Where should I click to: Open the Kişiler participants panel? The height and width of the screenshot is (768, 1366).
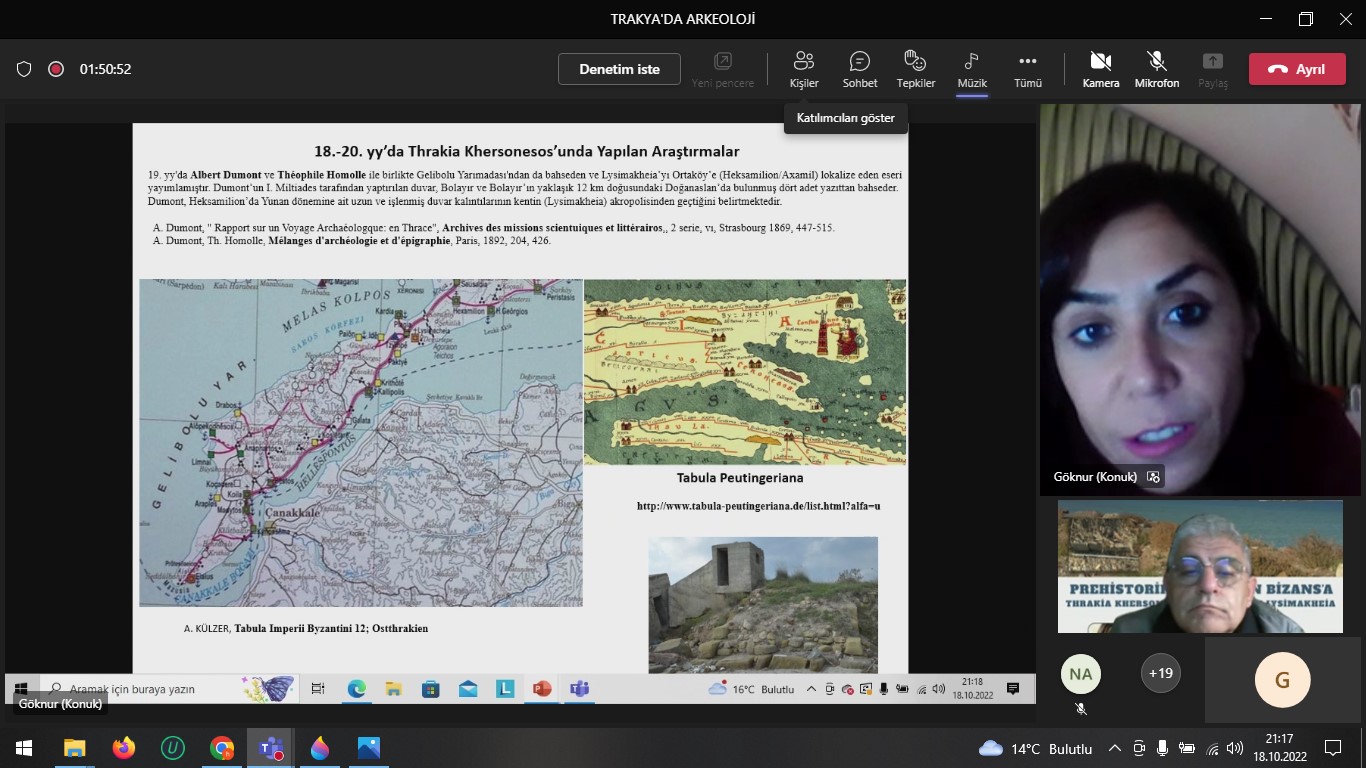tap(804, 70)
